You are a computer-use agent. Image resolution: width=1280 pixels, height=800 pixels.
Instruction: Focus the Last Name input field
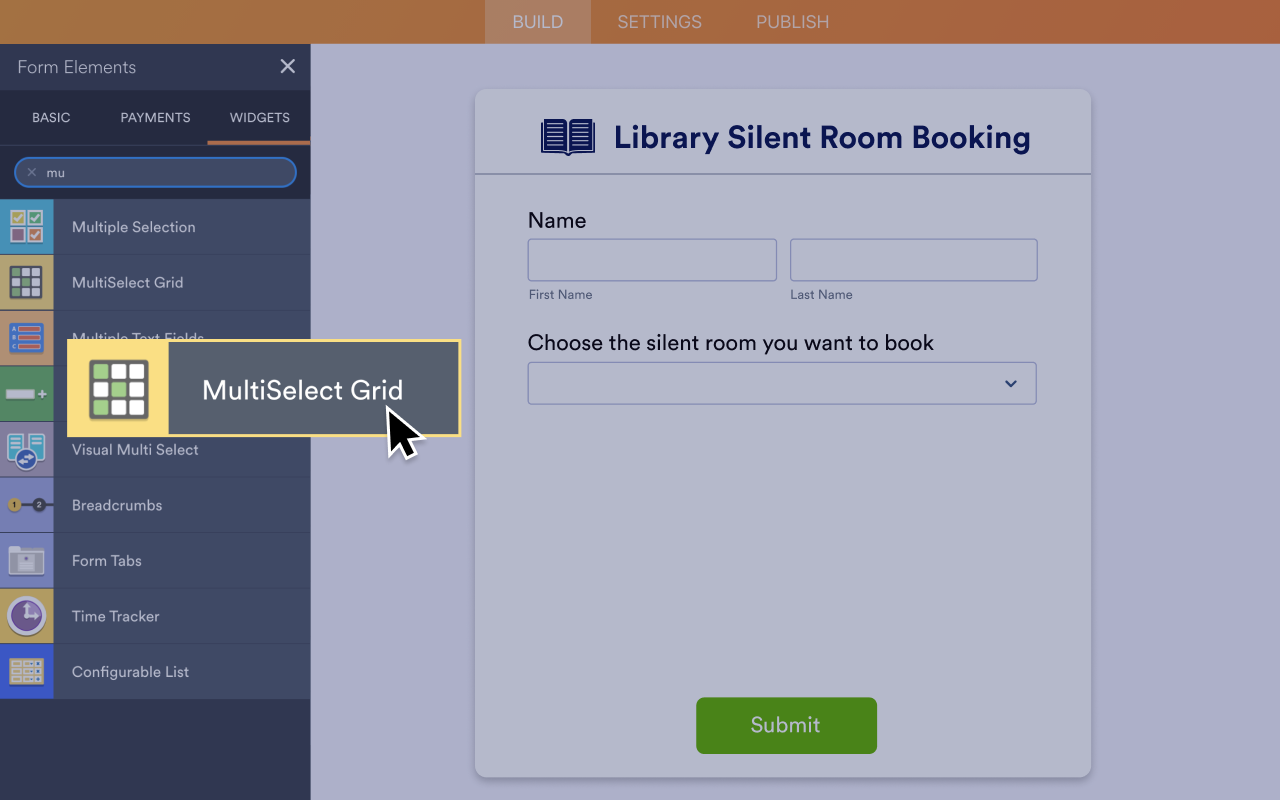click(x=914, y=260)
